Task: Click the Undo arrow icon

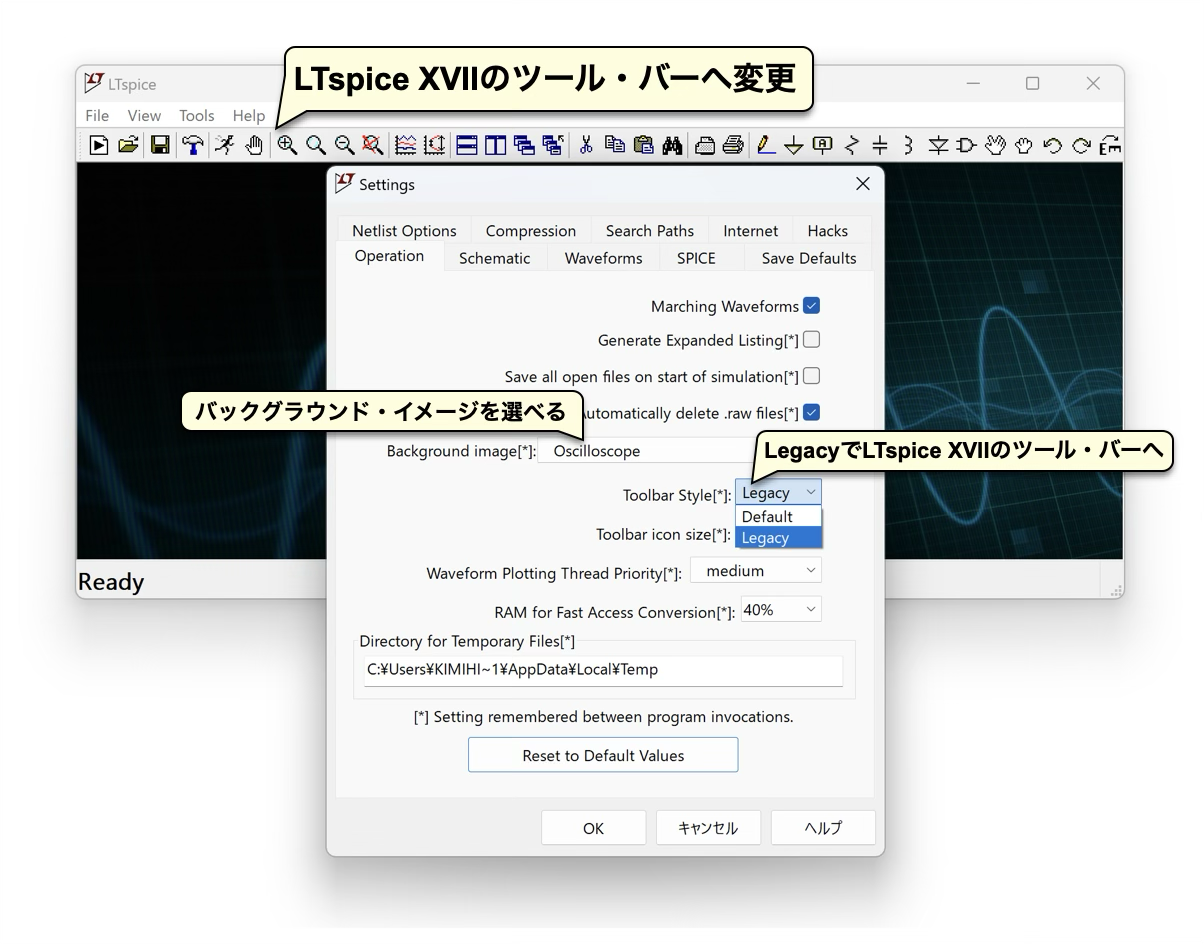Action: tap(1052, 145)
